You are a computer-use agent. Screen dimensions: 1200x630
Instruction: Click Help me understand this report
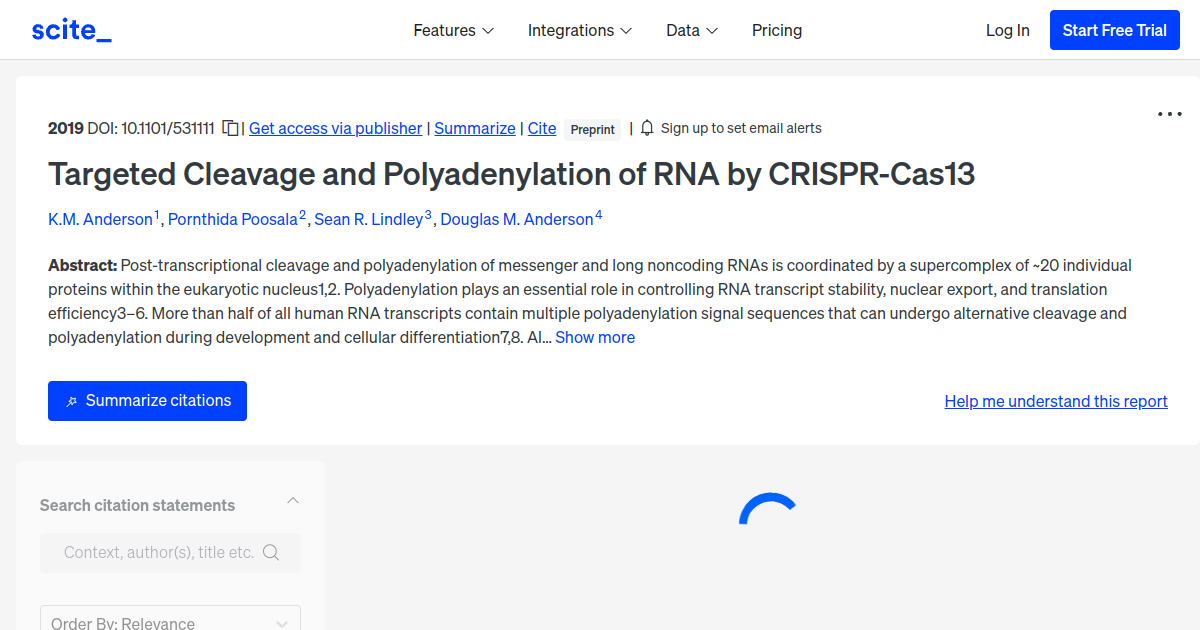point(1056,401)
